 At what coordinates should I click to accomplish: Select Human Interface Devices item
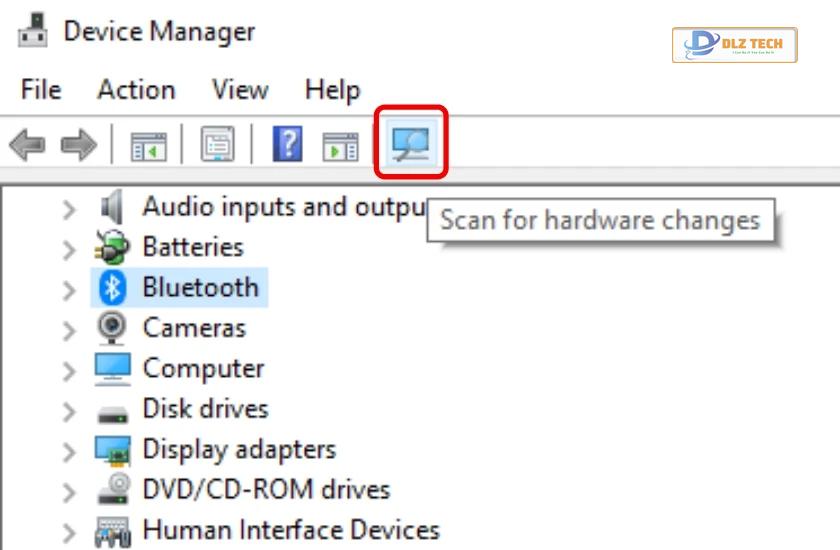291,530
